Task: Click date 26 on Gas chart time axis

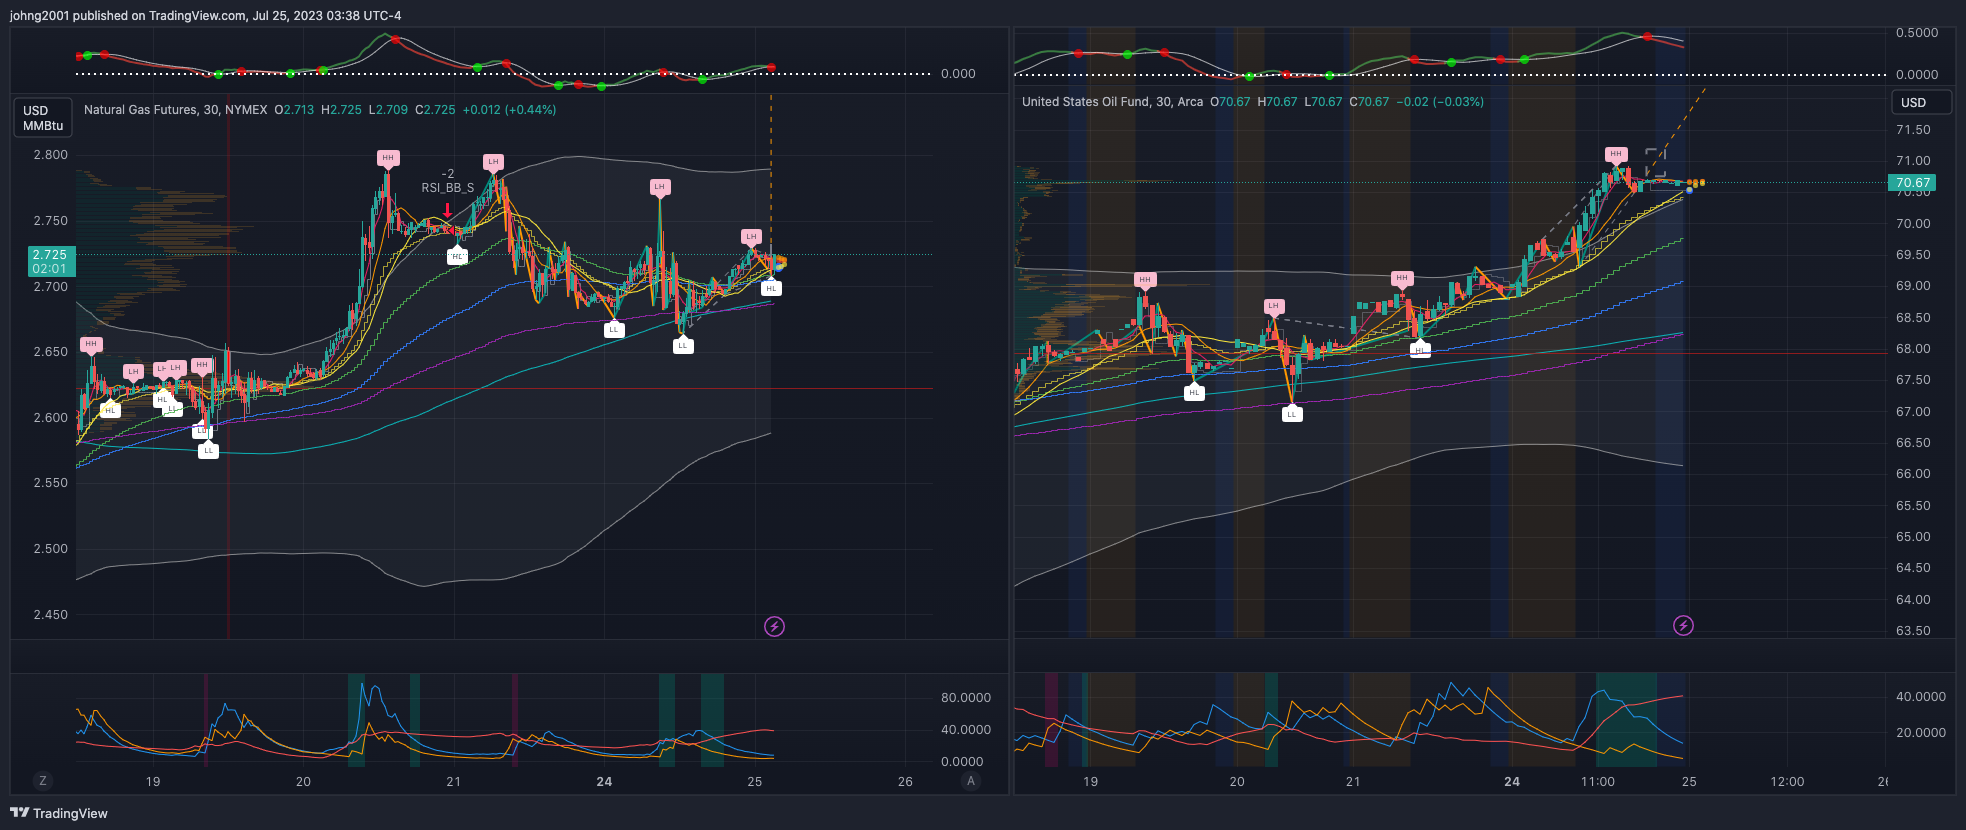Action: 905,782
